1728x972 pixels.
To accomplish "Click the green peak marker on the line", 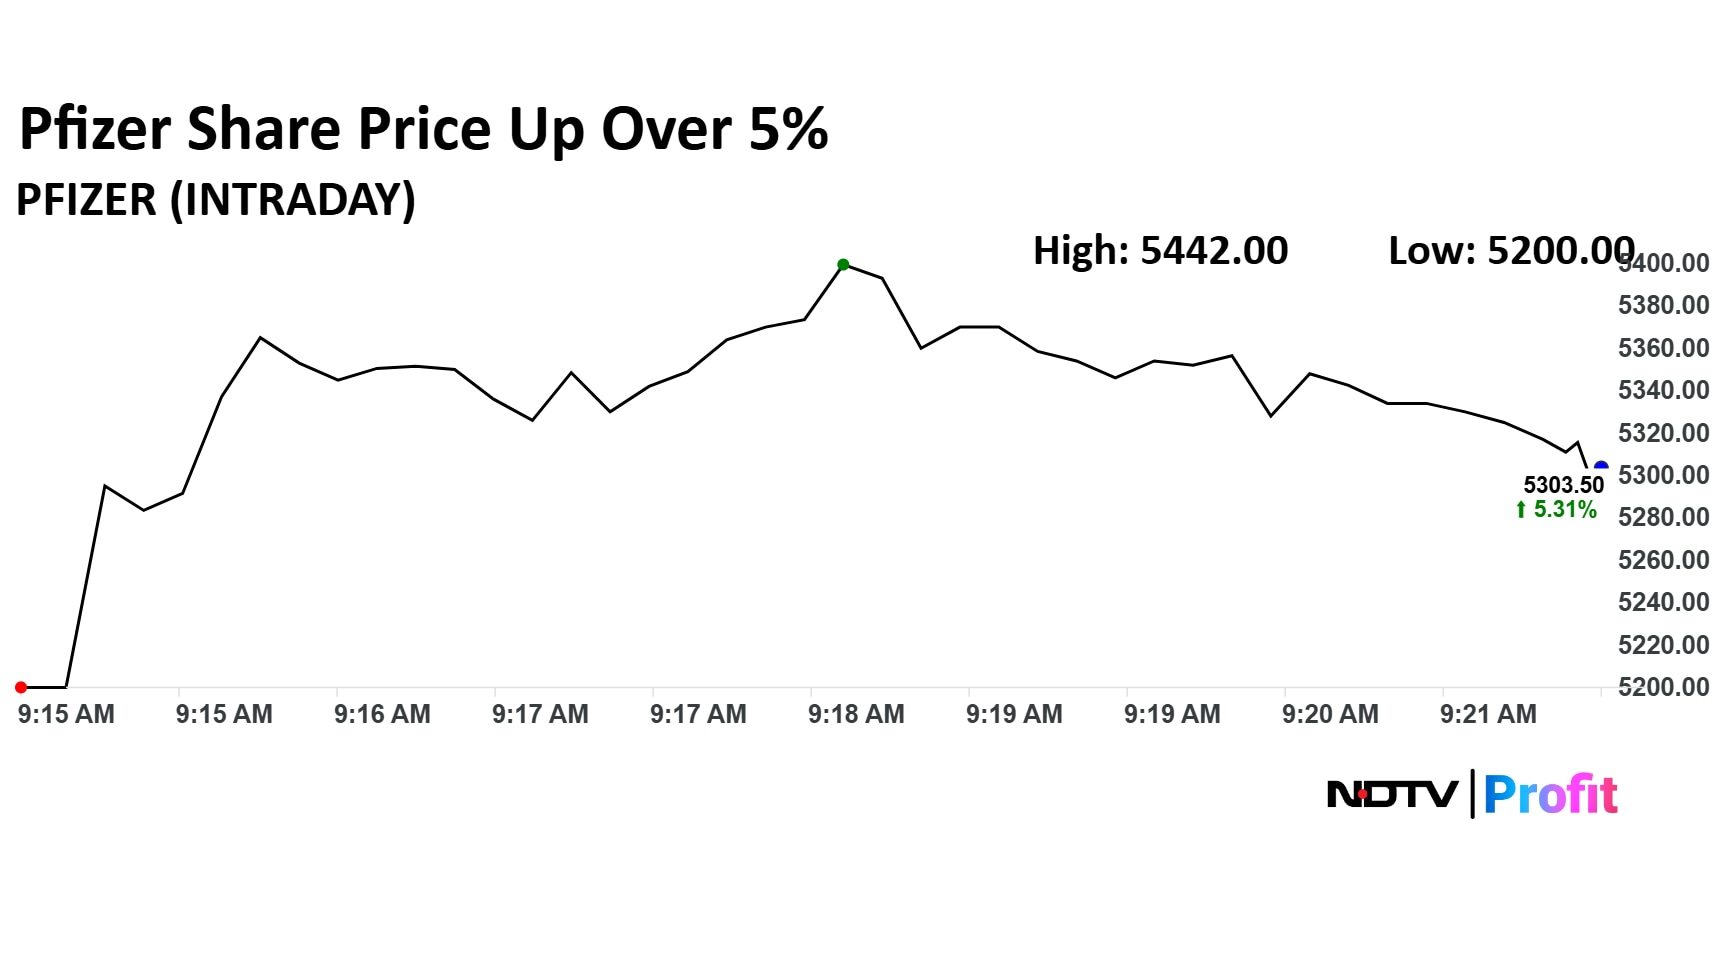I will tap(843, 265).
